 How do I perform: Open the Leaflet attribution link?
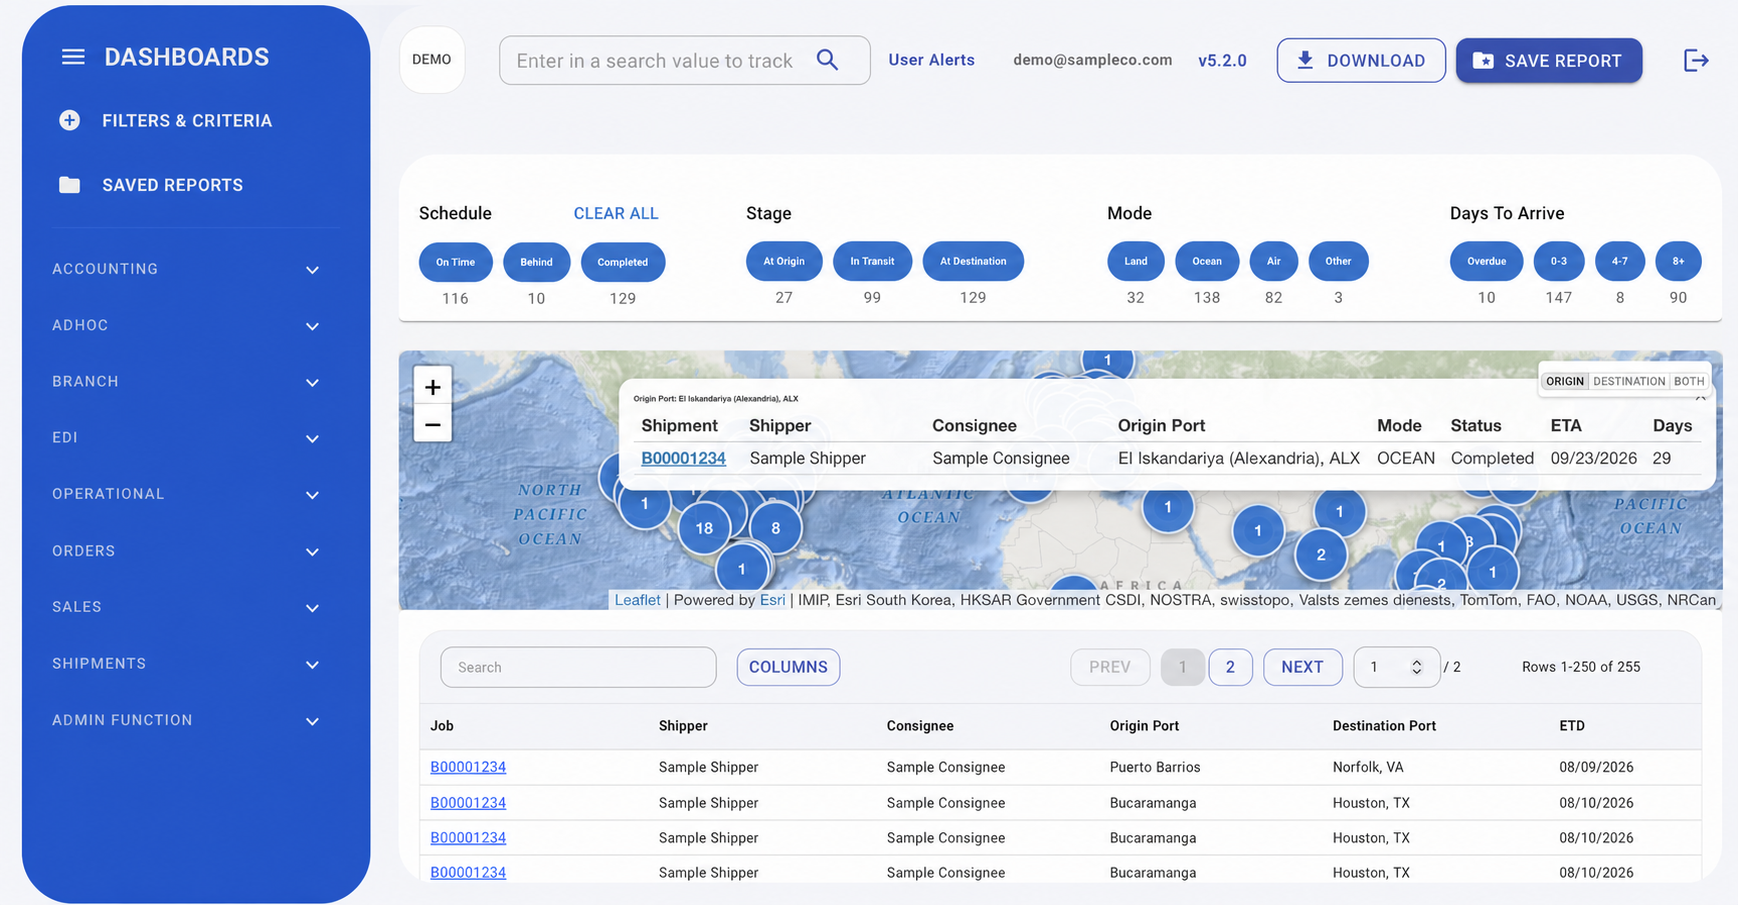point(637,600)
